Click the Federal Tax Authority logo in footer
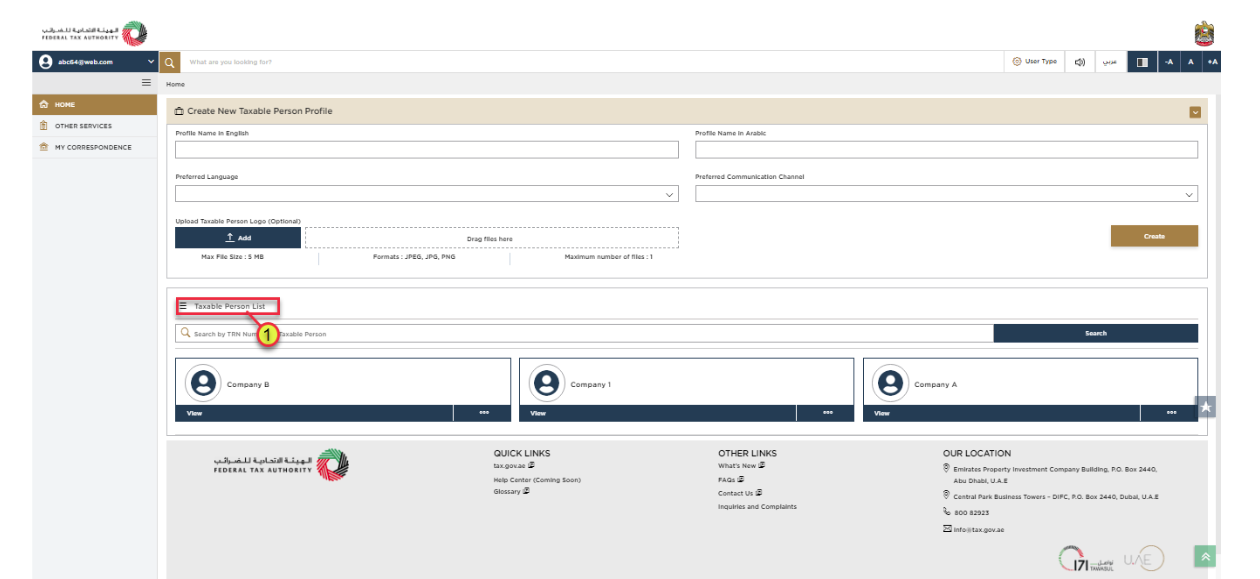 pyautogui.click(x=281, y=465)
